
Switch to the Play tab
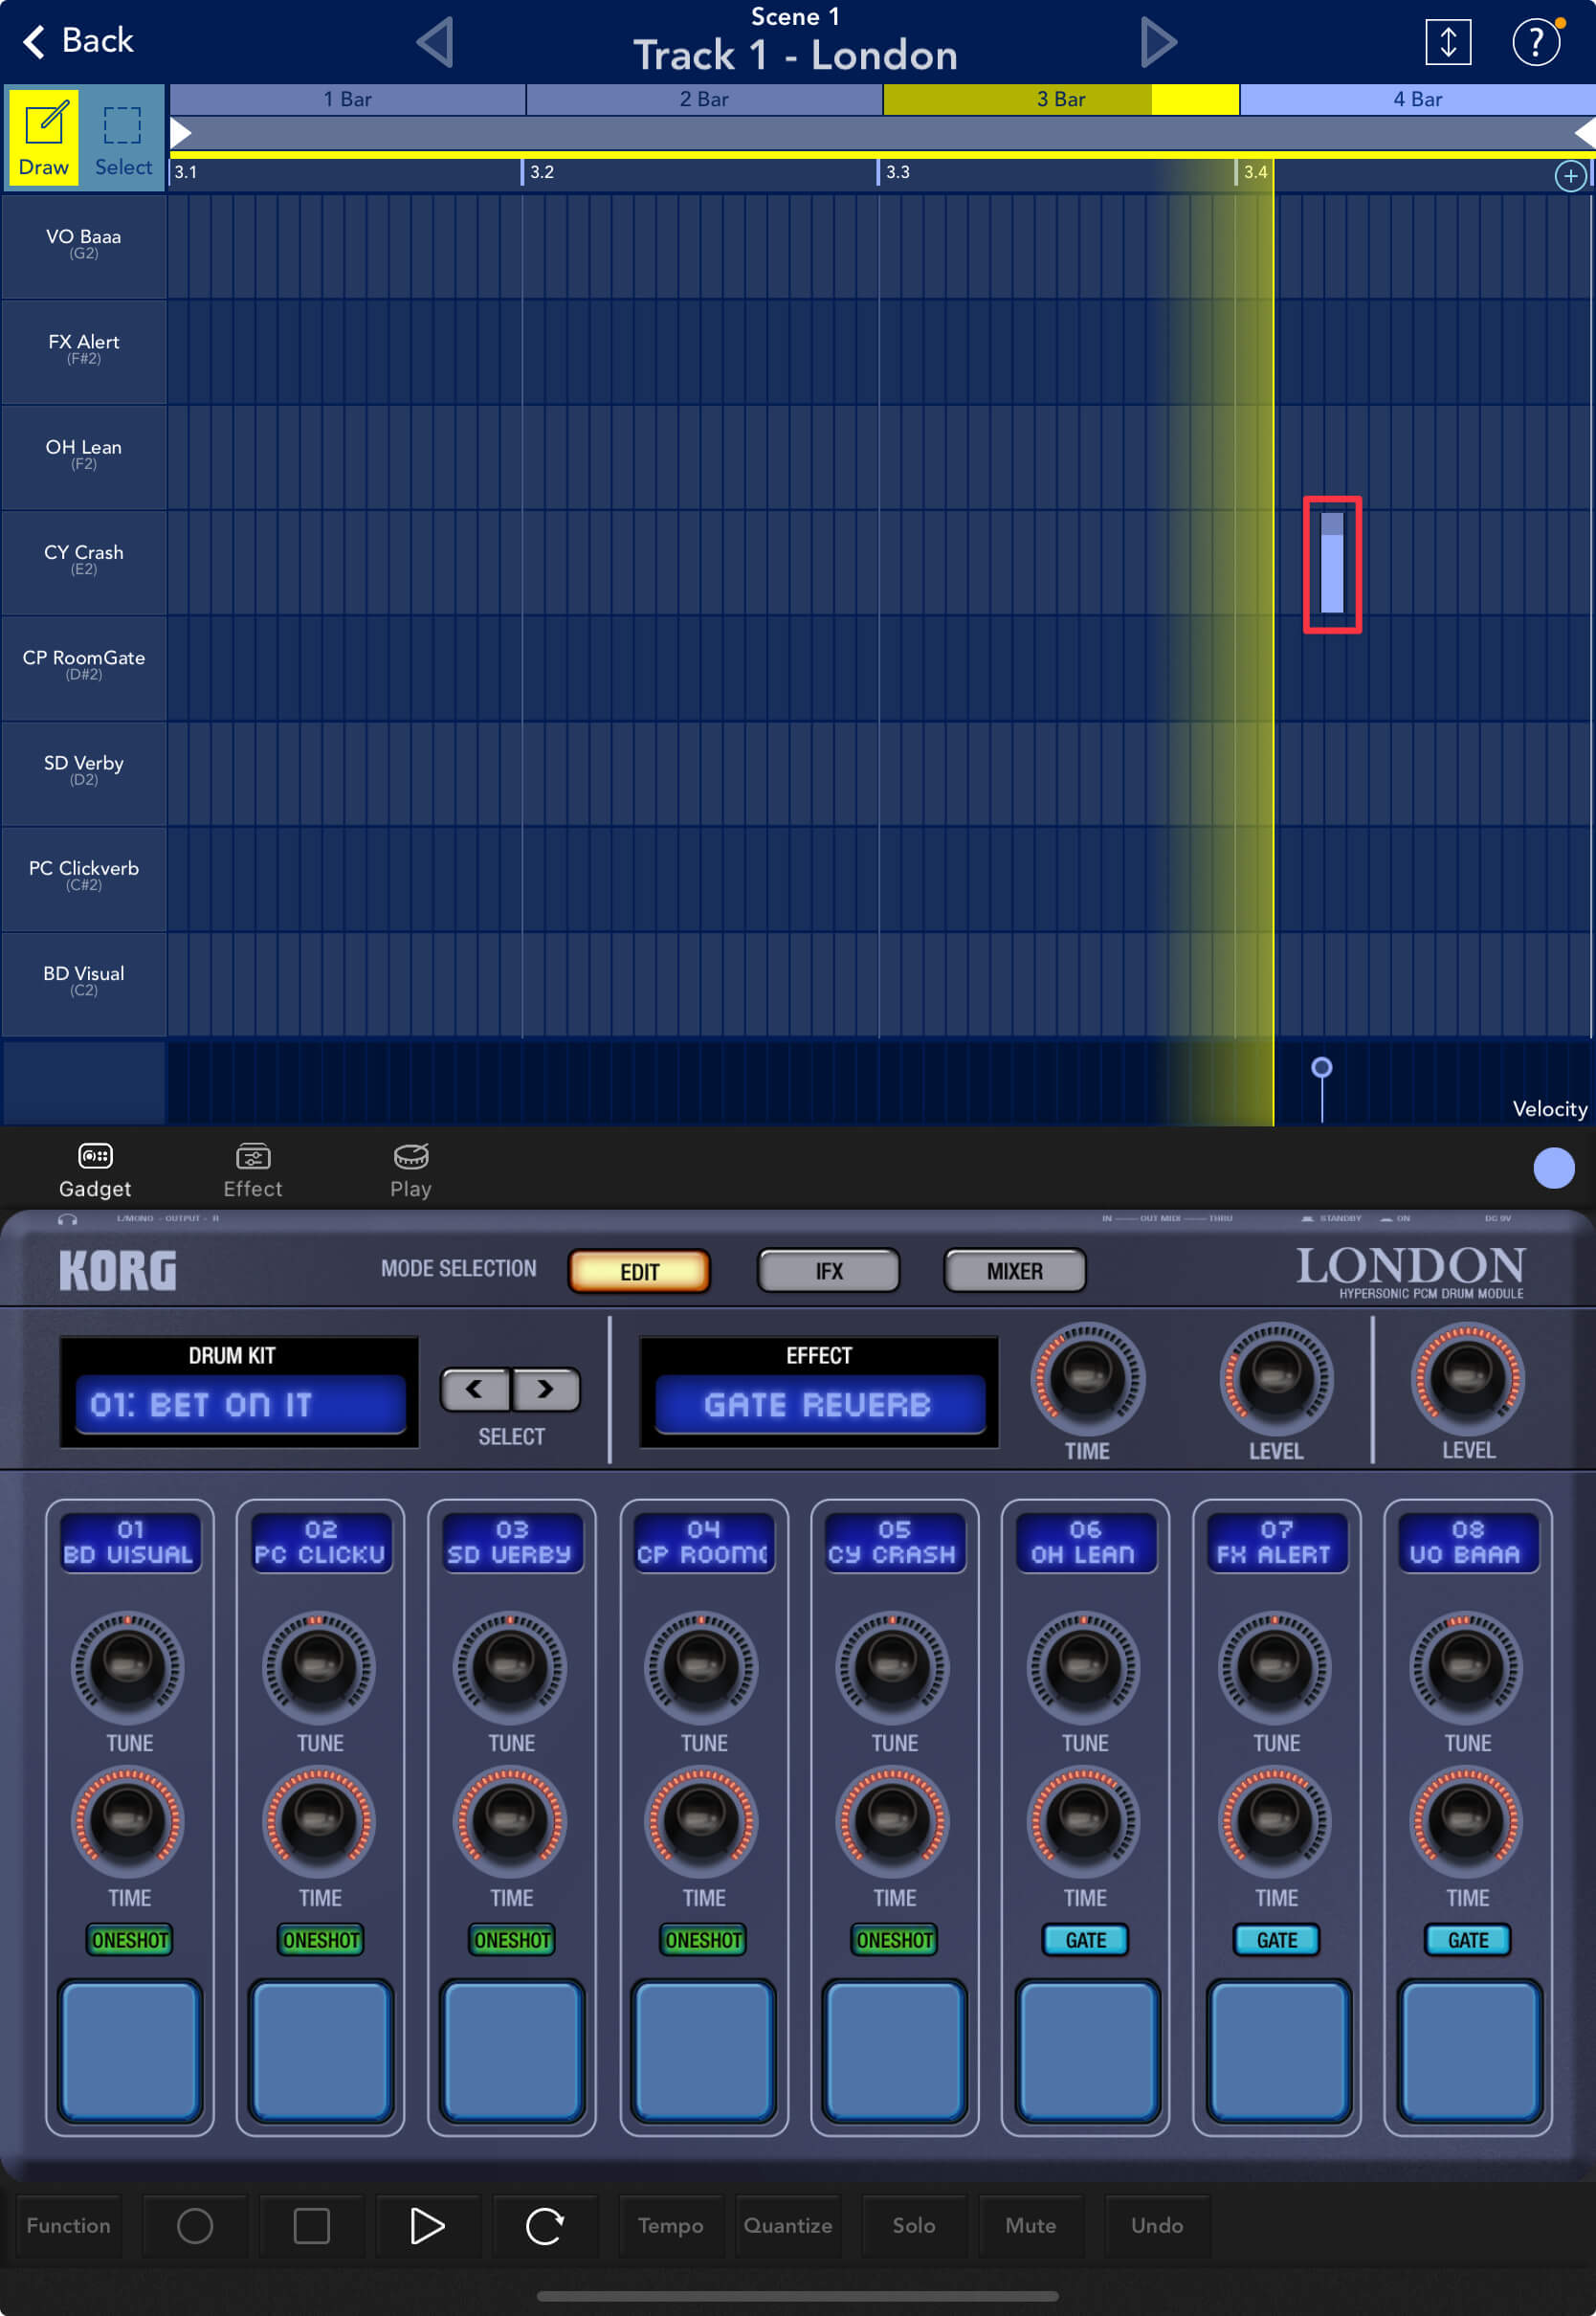[x=410, y=1169]
